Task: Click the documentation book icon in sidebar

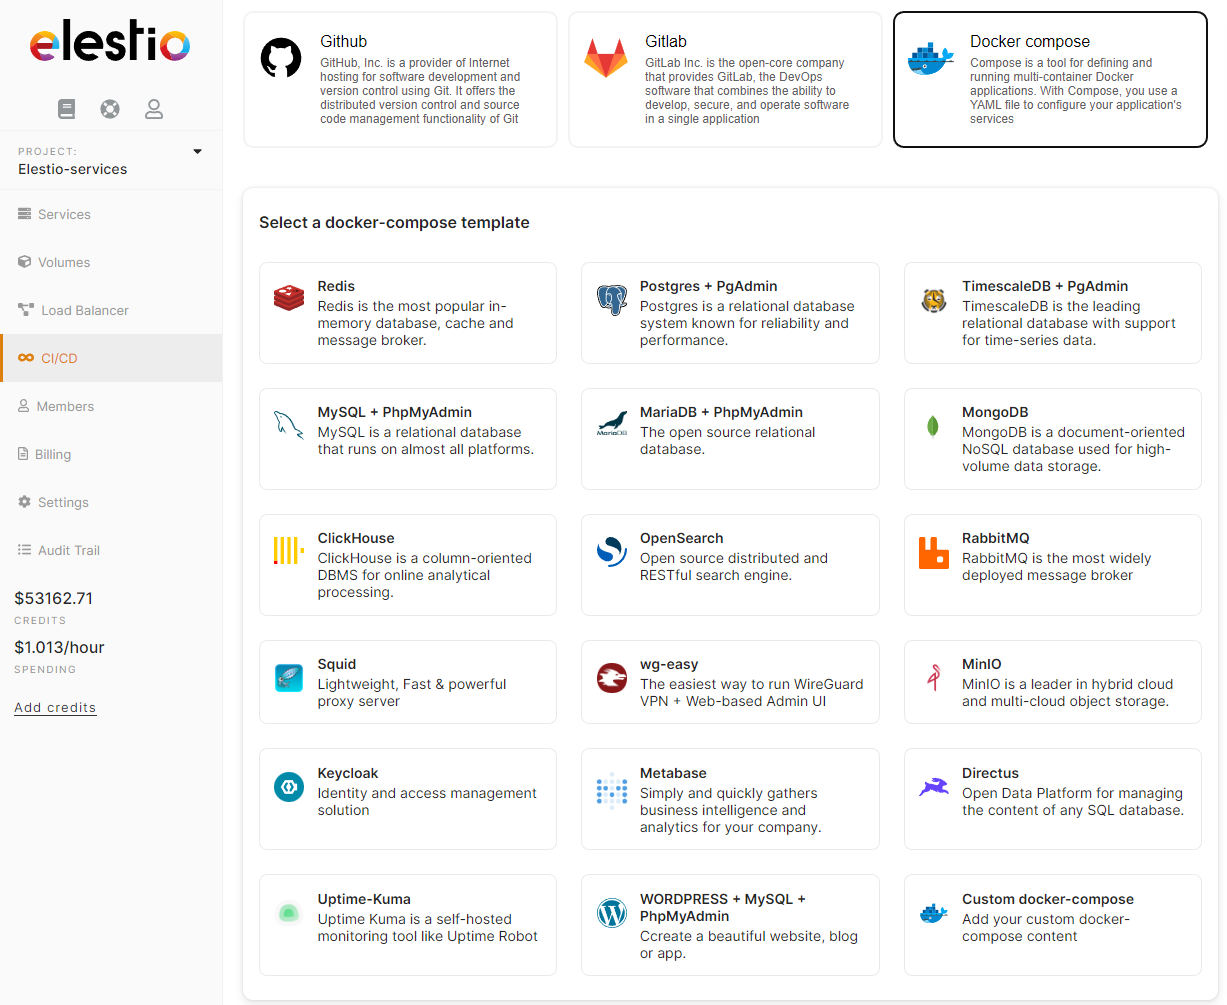Action: click(x=67, y=109)
